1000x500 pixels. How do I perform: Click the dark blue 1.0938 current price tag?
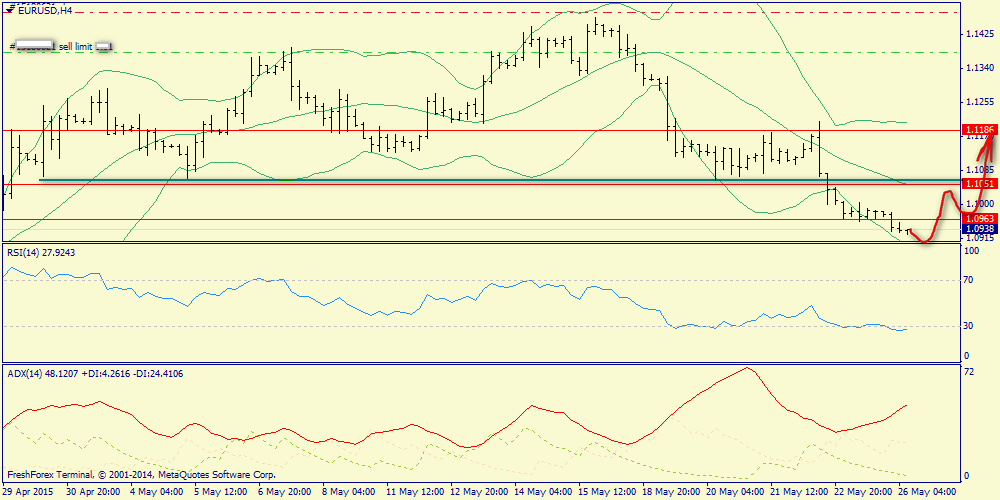[x=979, y=229]
